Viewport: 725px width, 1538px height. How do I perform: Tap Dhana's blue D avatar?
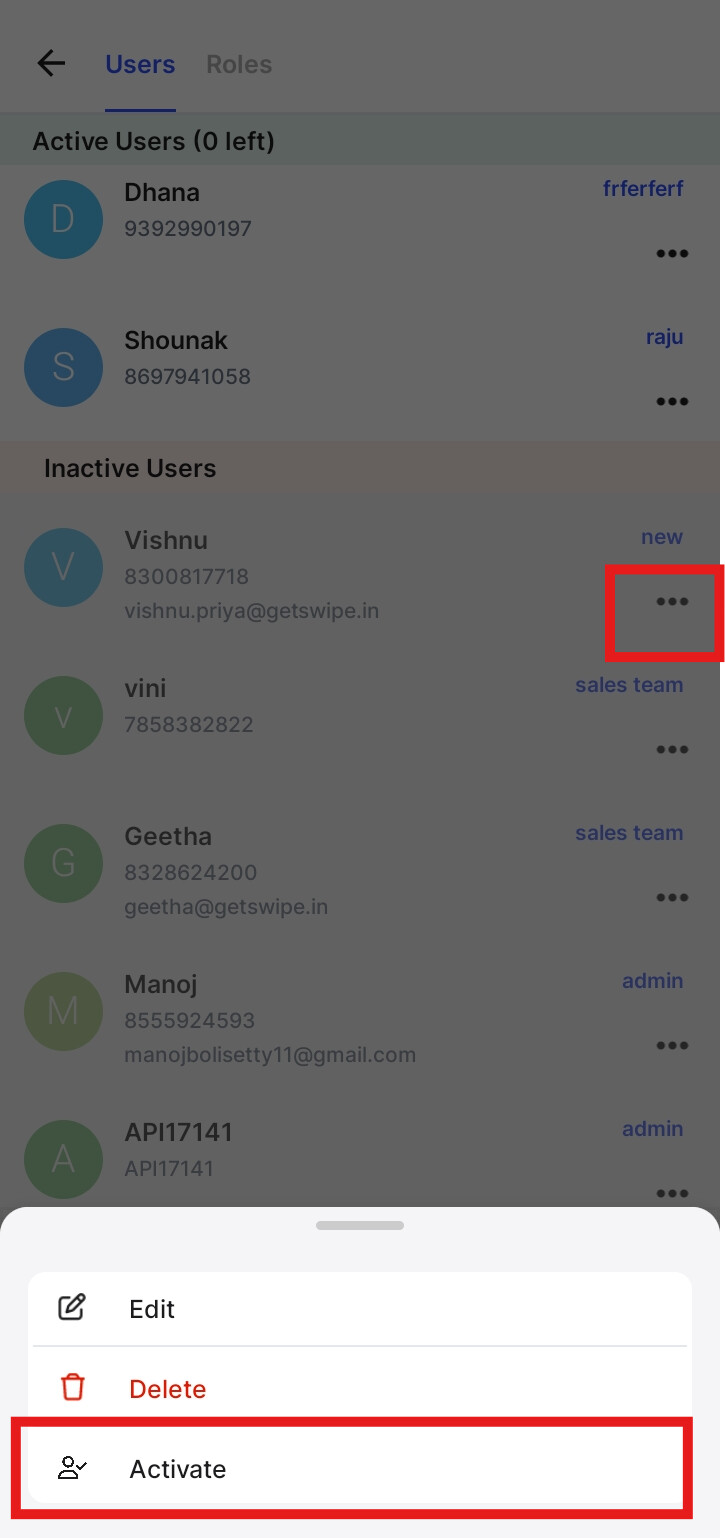[63, 219]
